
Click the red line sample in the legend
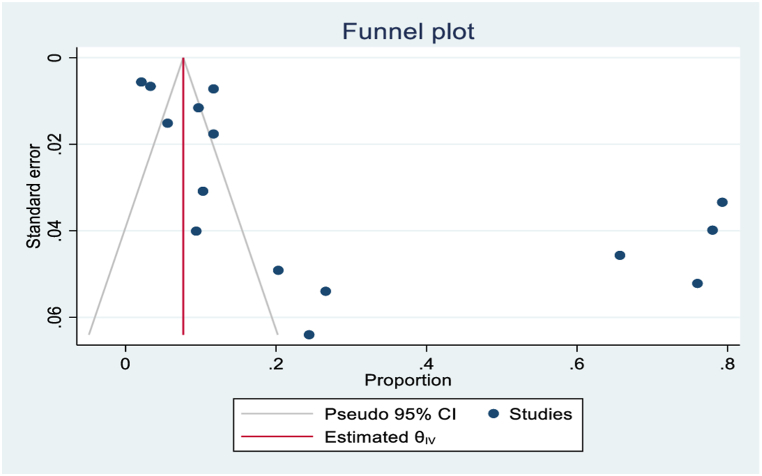tap(274, 437)
